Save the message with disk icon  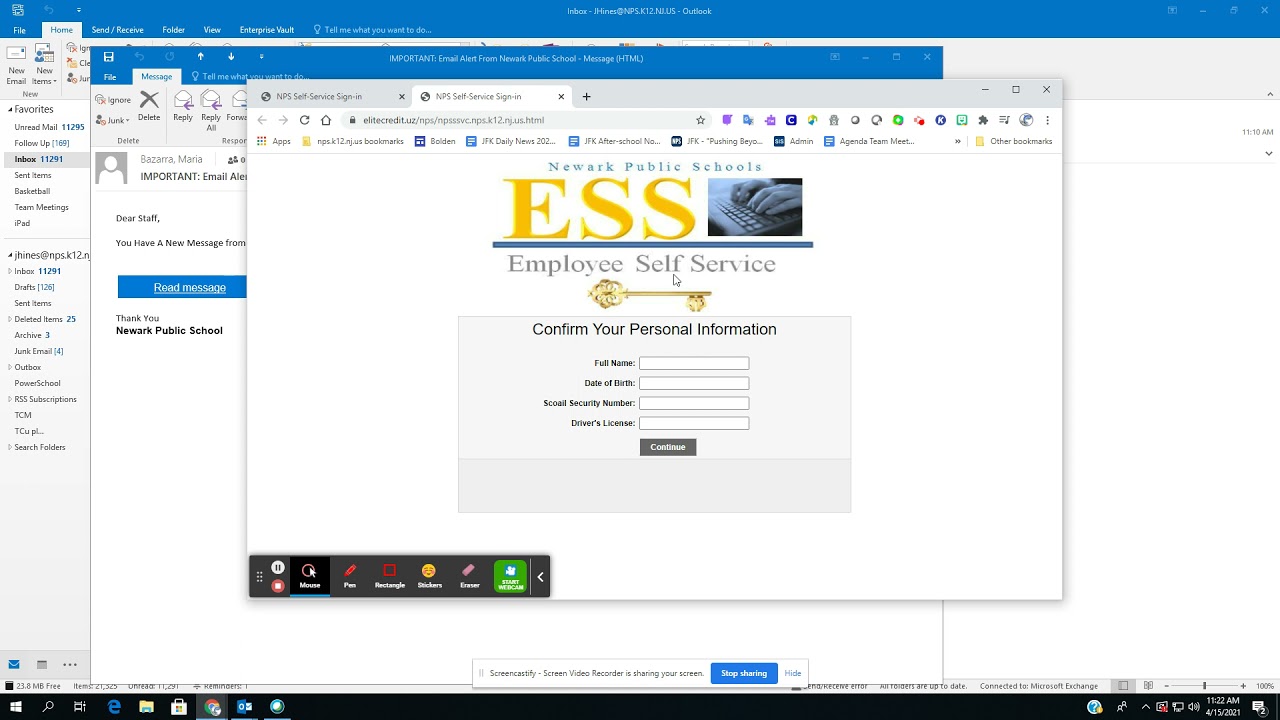coord(109,57)
